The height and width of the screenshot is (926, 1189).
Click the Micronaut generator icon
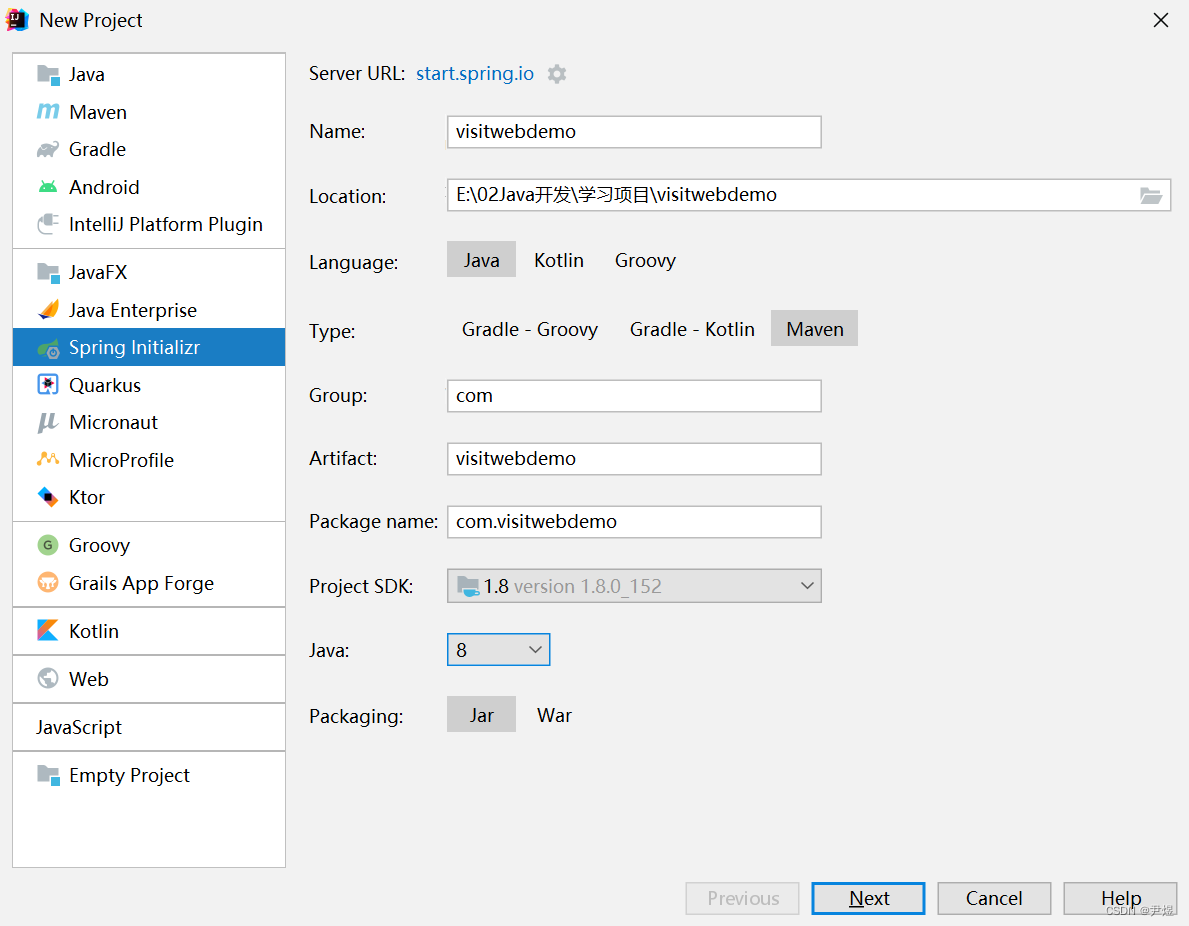click(x=49, y=422)
